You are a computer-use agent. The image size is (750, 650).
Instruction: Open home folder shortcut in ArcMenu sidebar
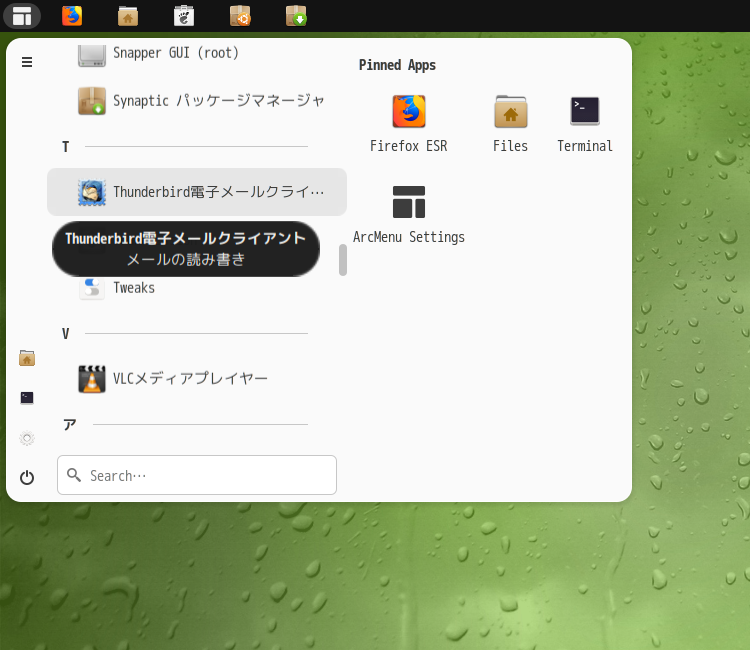click(x=27, y=358)
